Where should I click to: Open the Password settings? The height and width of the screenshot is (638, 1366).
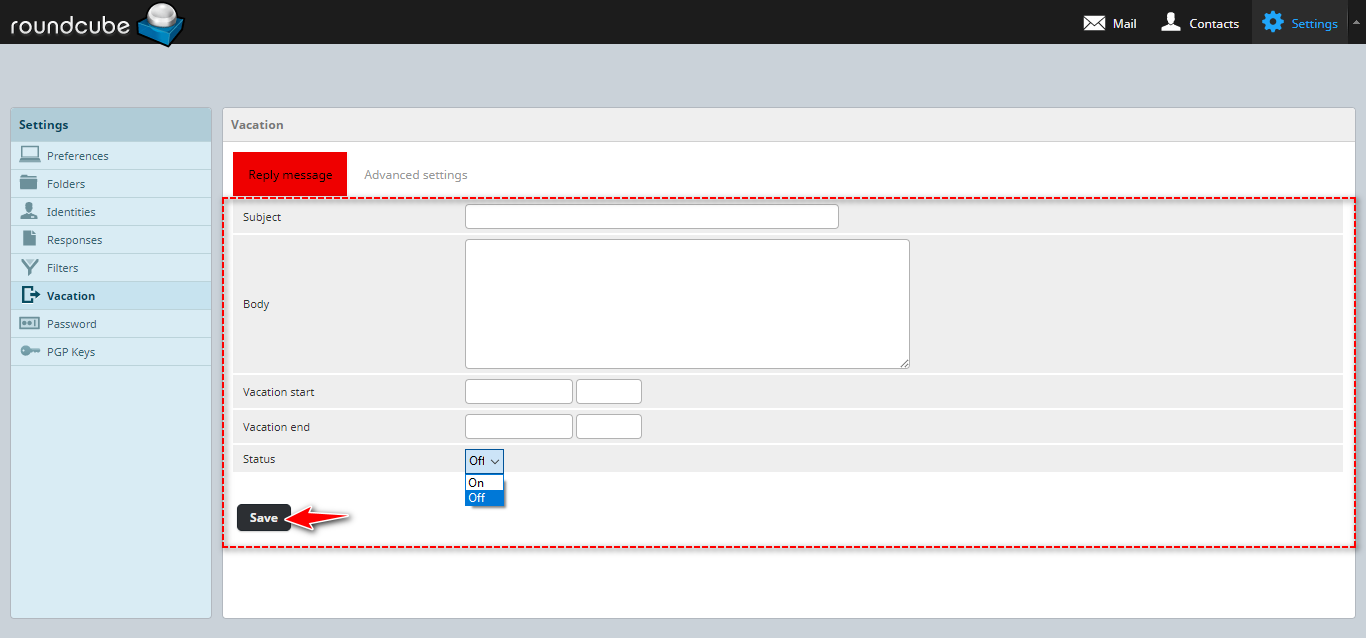point(111,323)
